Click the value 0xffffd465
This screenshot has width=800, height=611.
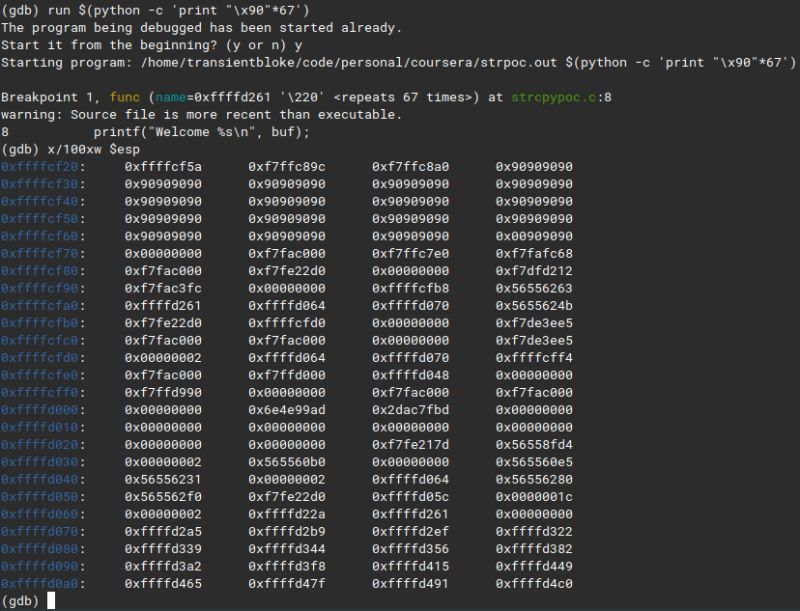(x=163, y=583)
